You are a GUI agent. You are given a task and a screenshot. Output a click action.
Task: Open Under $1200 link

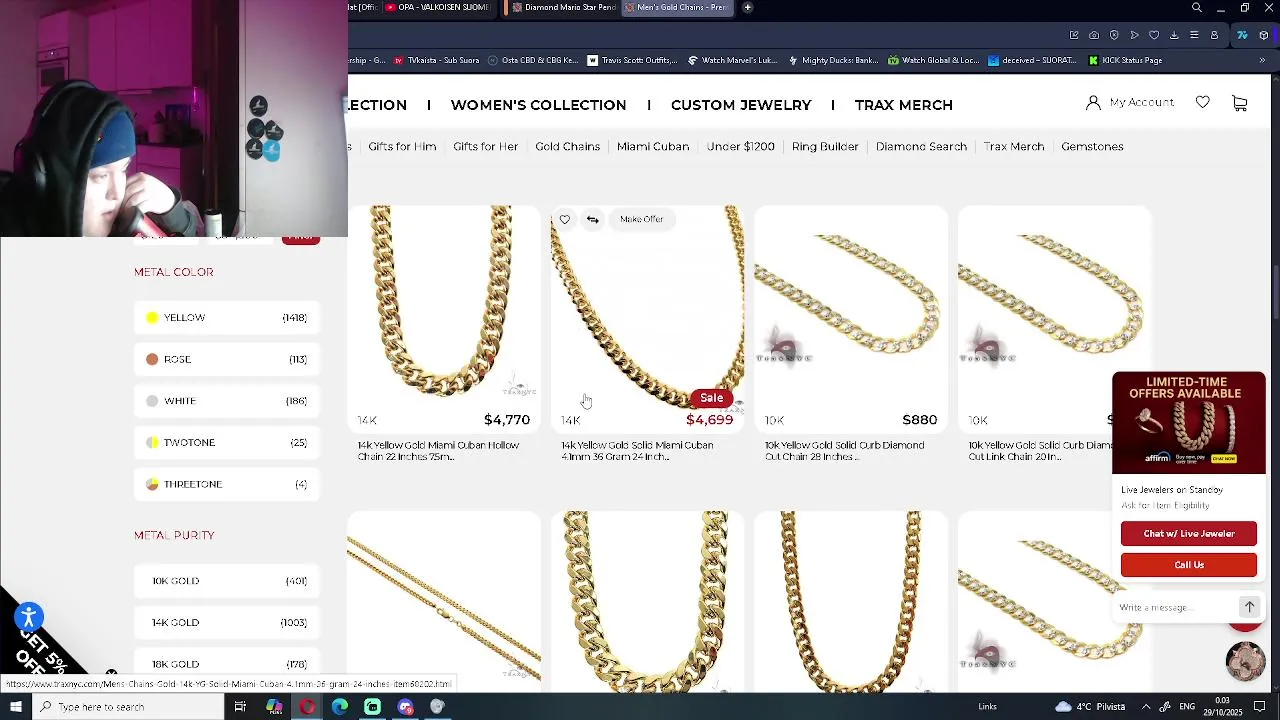(x=740, y=147)
